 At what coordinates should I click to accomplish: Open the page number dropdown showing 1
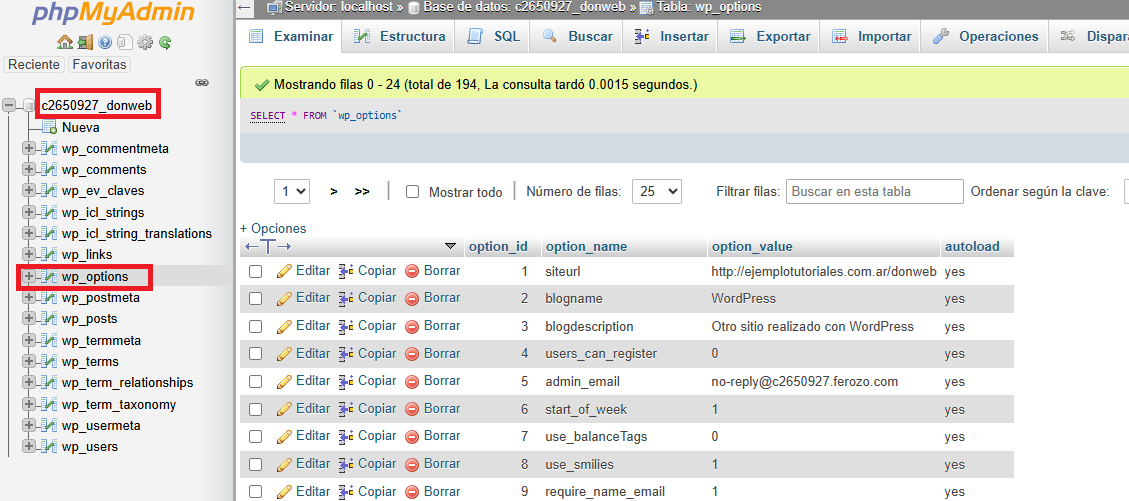(292, 191)
